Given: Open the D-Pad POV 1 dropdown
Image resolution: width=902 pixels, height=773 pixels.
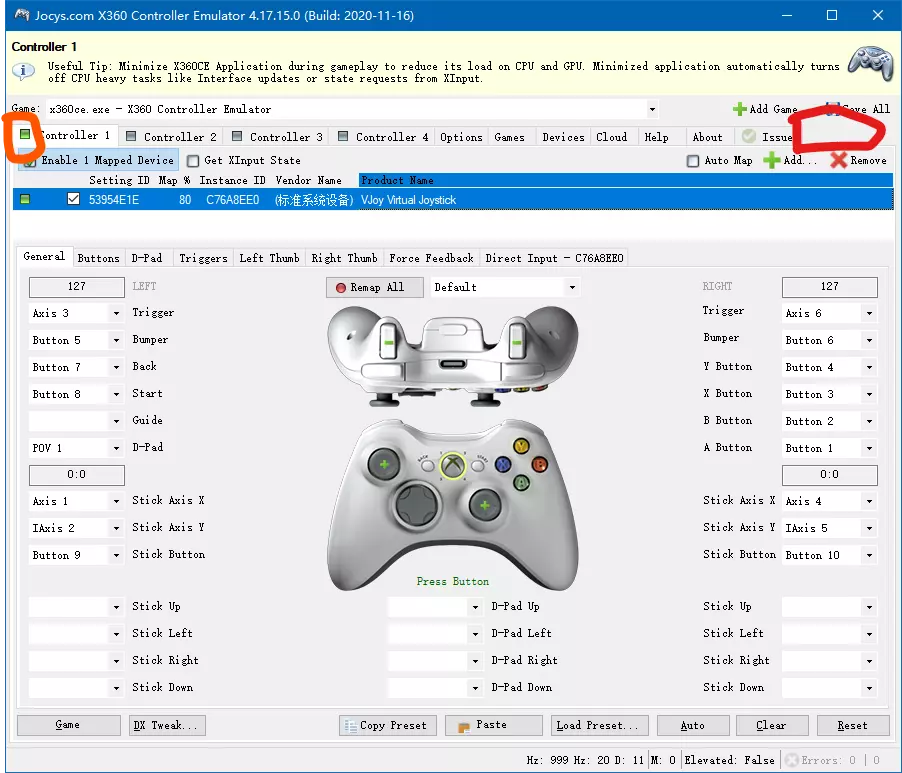Looking at the screenshot, I should (x=116, y=447).
